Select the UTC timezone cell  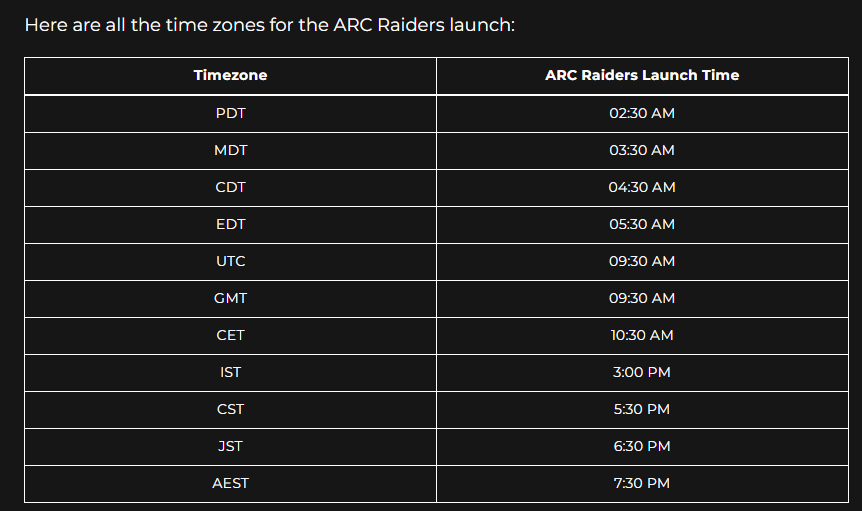coord(230,261)
